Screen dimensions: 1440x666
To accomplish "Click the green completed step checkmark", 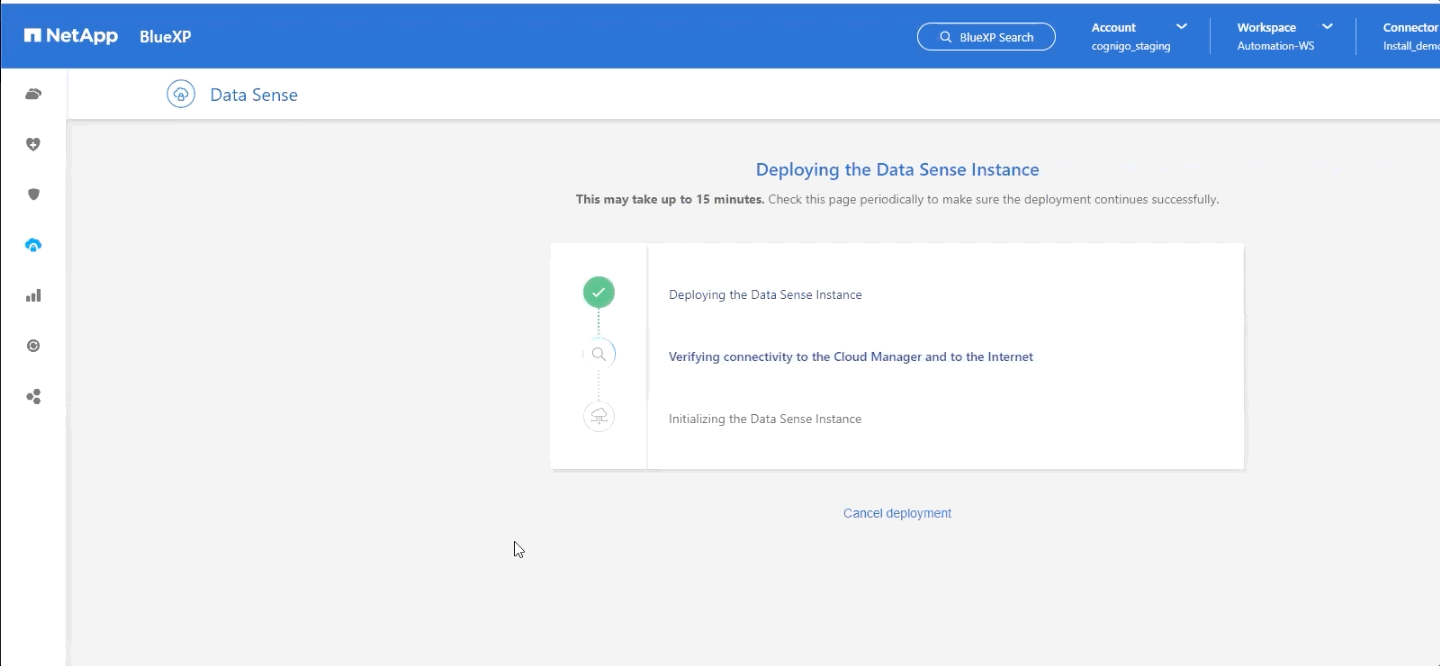I will tap(599, 293).
